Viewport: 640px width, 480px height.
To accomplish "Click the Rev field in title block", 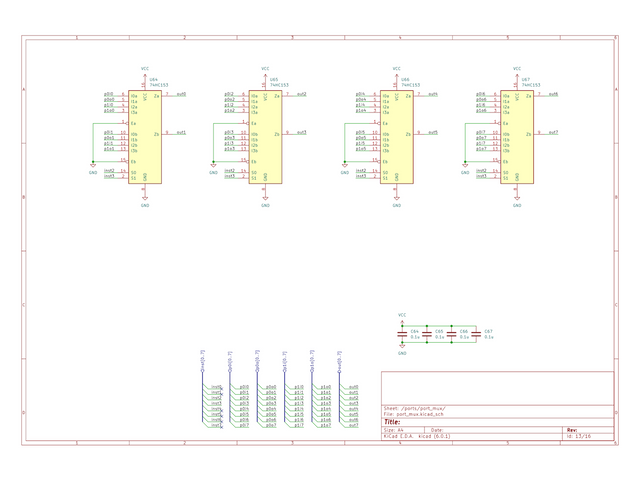I will (573, 430).
